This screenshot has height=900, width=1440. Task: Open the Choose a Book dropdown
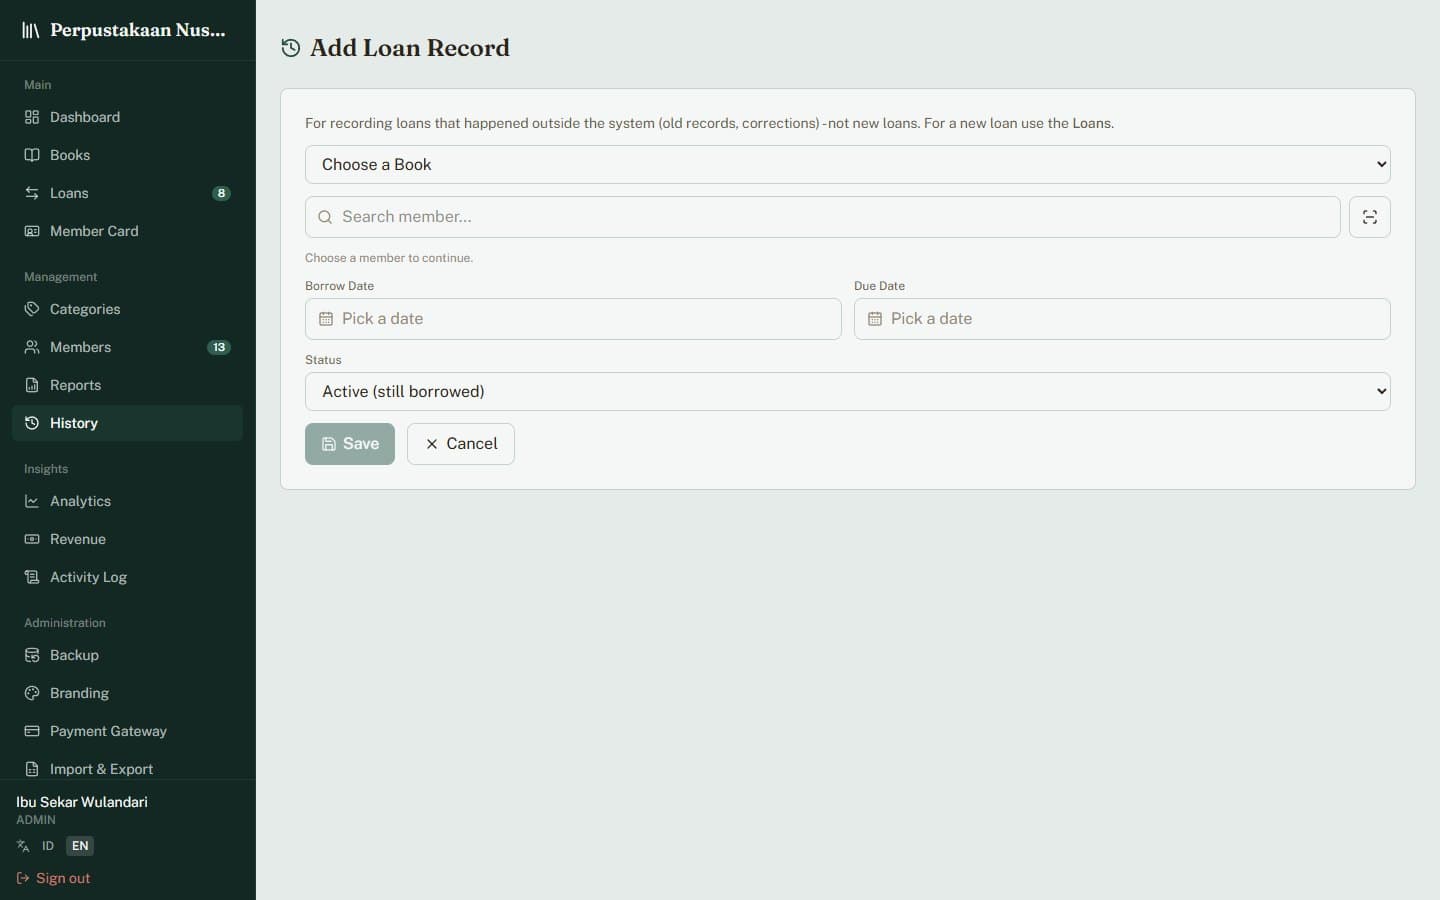tap(848, 165)
